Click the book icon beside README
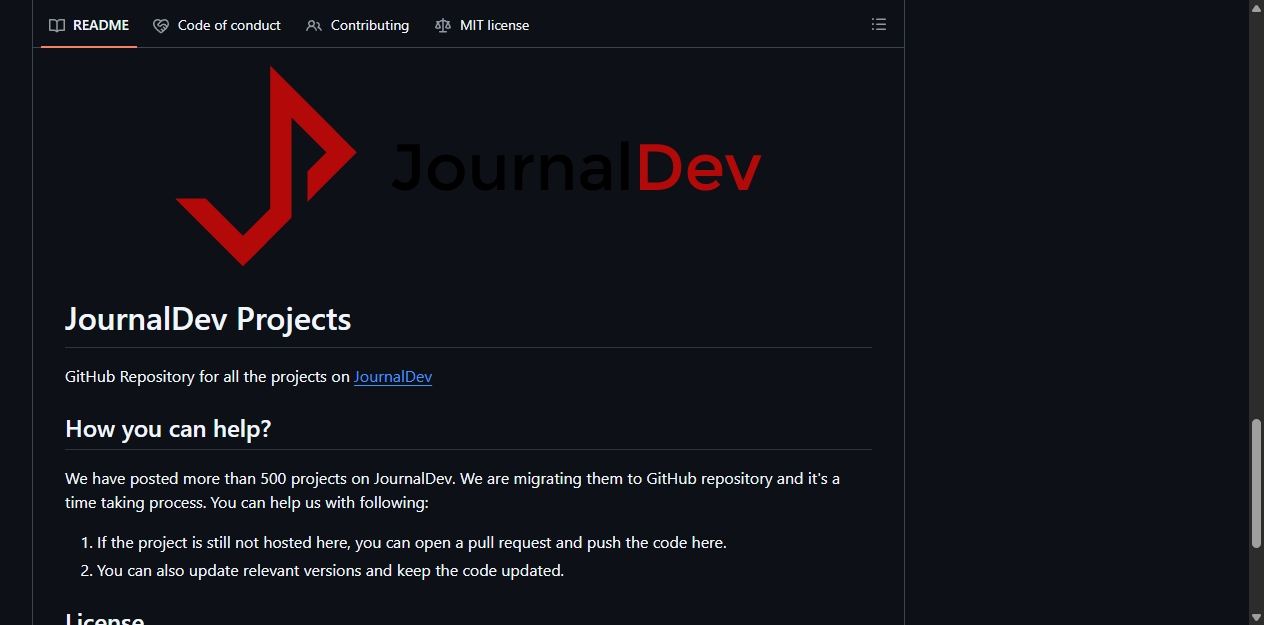 pos(57,25)
